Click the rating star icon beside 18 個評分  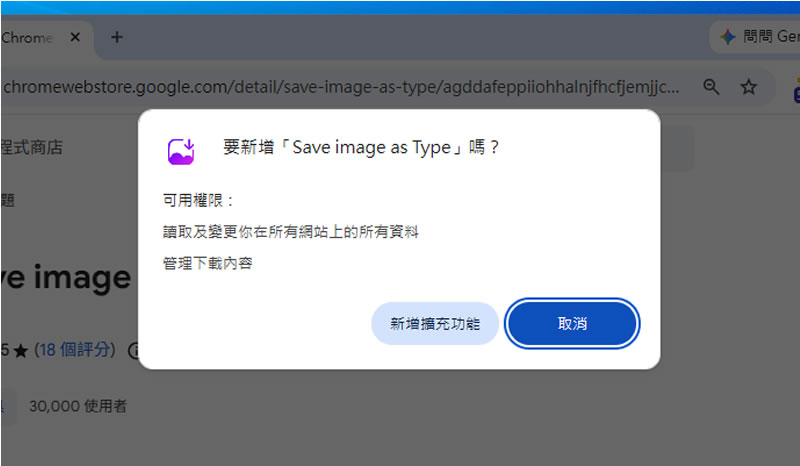pyautogui.click(x=20, y=351)
